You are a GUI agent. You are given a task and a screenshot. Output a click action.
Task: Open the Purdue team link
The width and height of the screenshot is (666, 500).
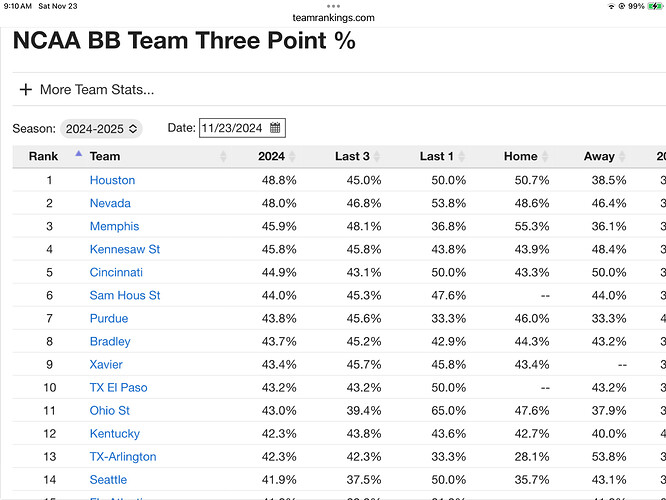109,319
